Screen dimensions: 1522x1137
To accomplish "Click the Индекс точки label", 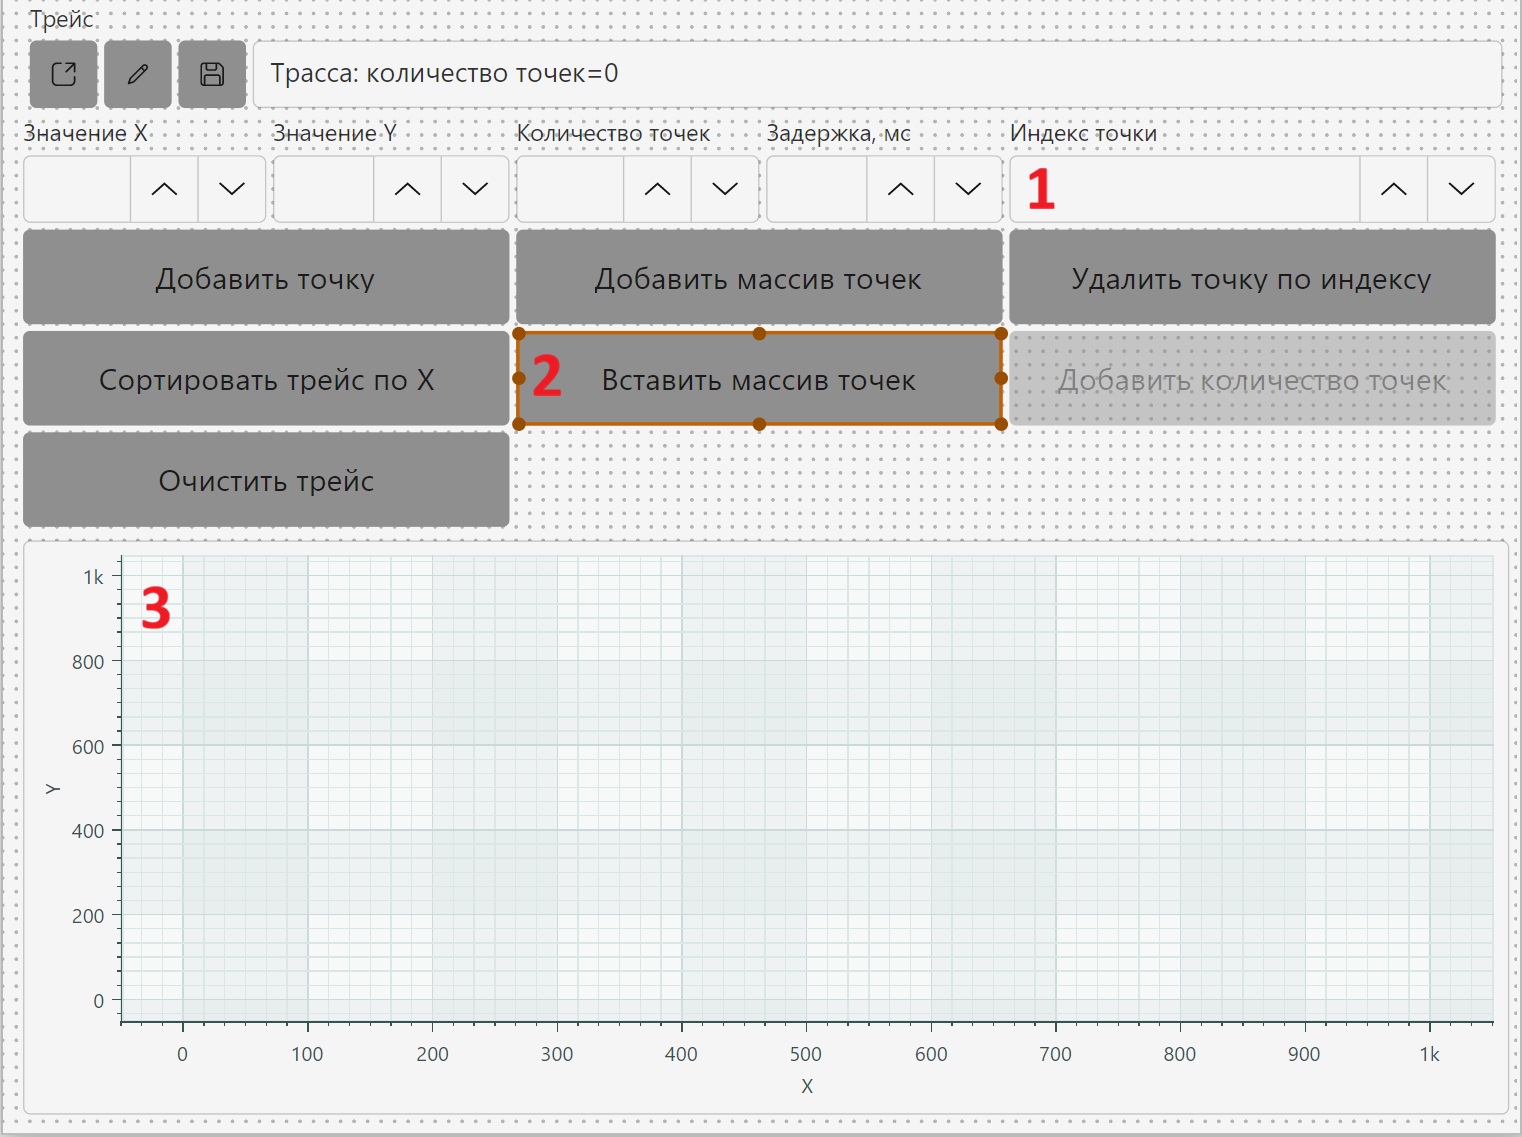I will (x=1083, y=133).
